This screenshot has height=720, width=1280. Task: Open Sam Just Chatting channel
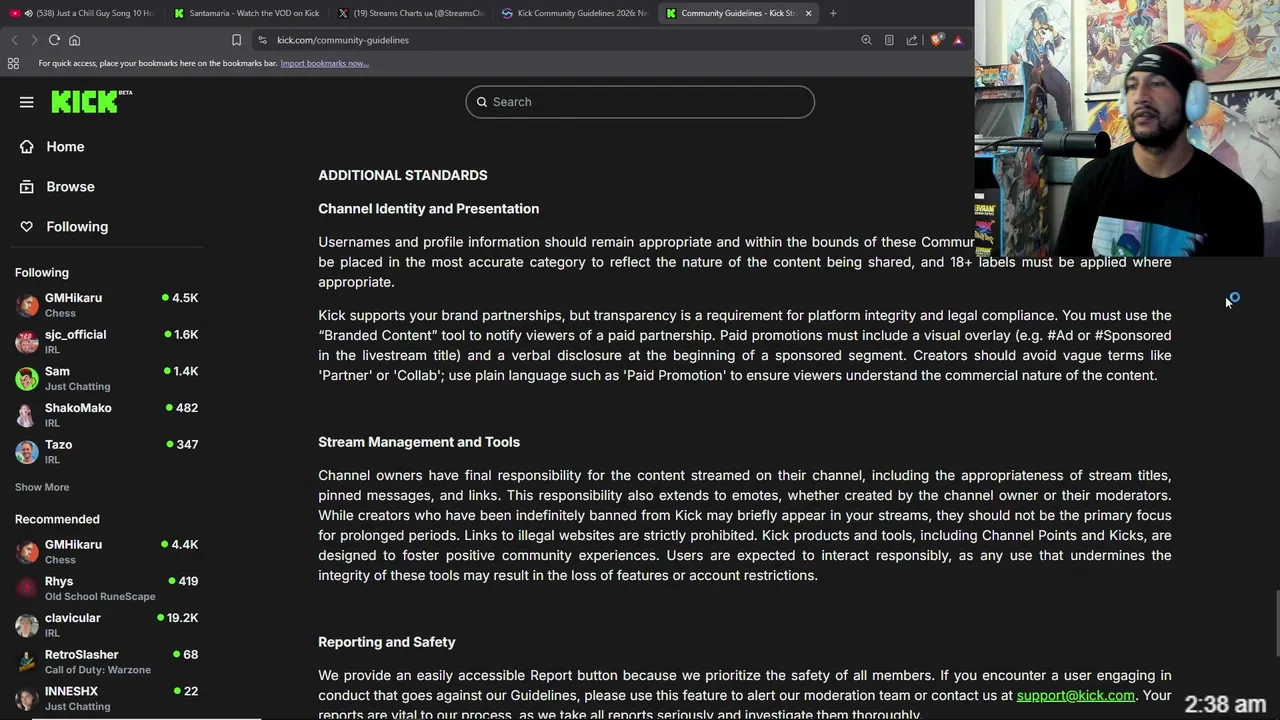[107, 378]
